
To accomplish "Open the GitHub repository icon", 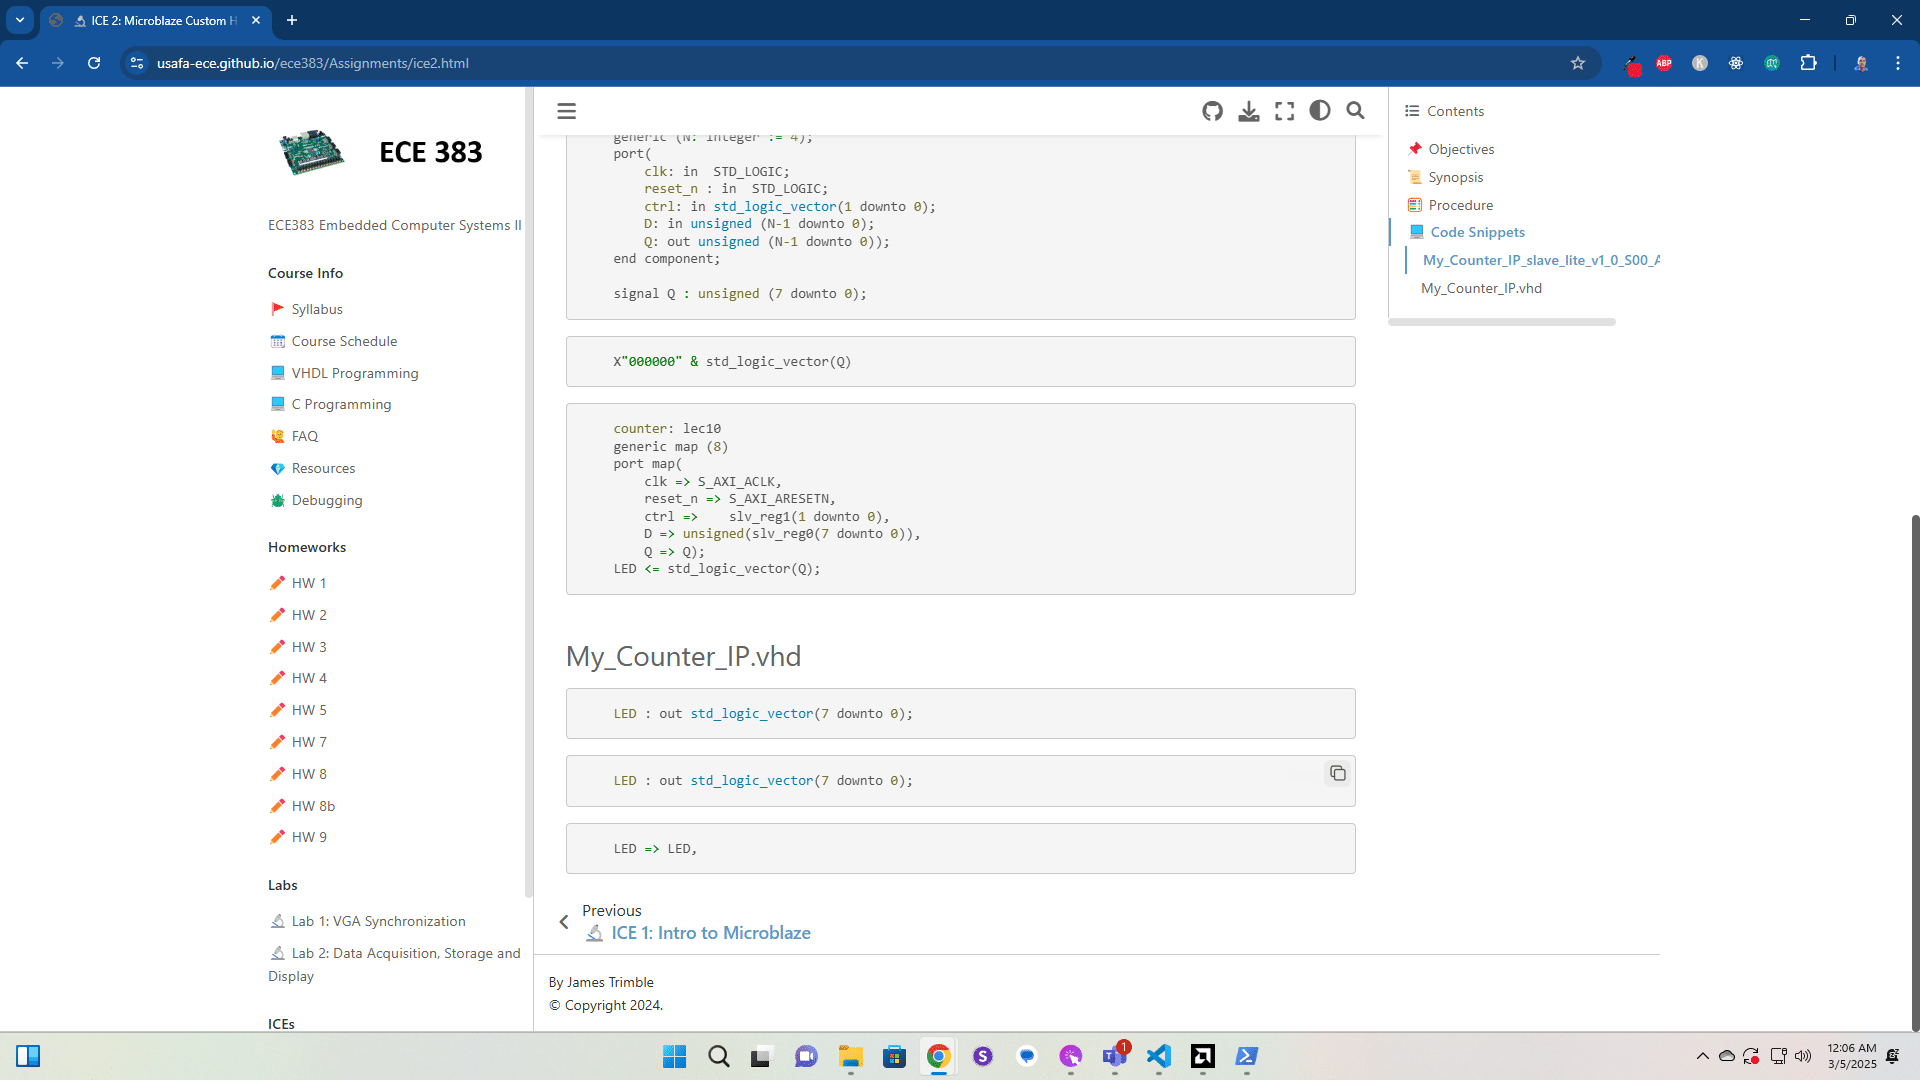I will (x=1212, y=111).
